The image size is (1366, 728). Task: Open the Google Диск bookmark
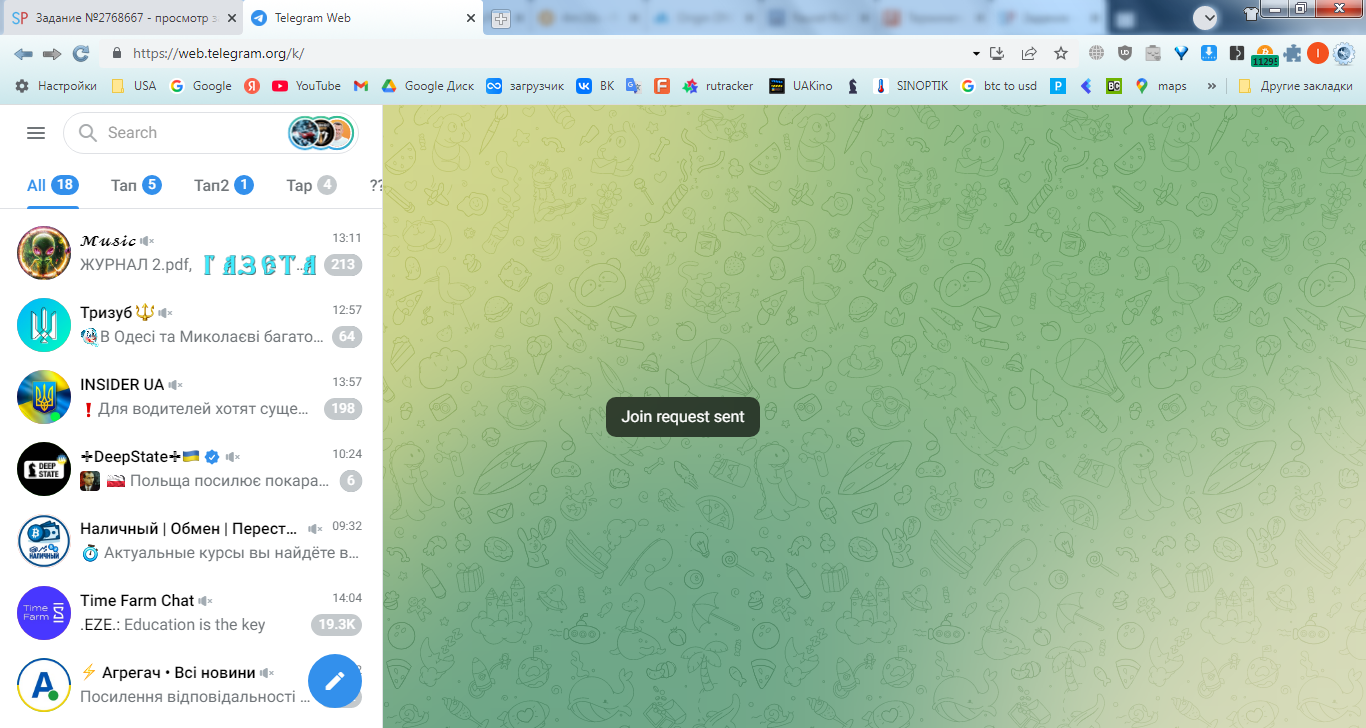coord(427,86)
